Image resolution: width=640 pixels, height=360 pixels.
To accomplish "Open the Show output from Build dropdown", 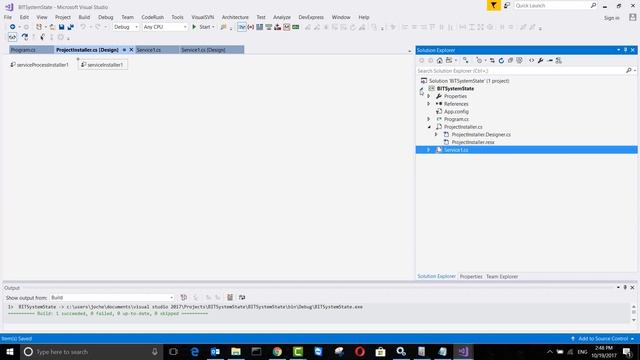I will click(x=112, y=298).
